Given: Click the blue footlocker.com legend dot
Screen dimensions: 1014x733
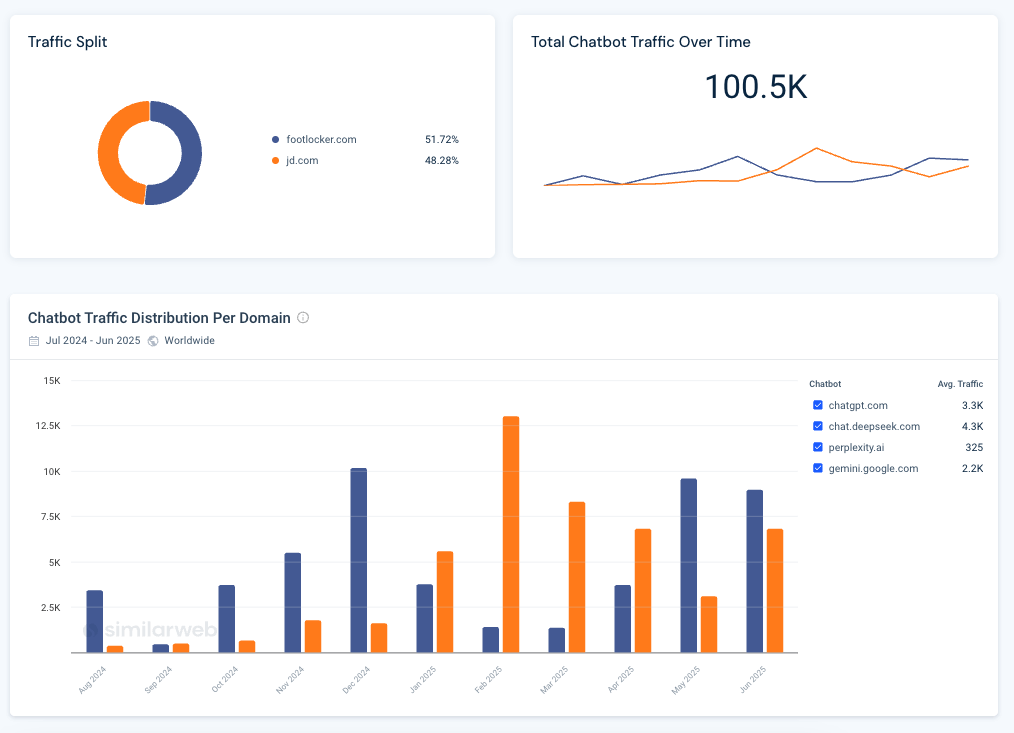Looking at the screenshot, I should coord(275,140).
